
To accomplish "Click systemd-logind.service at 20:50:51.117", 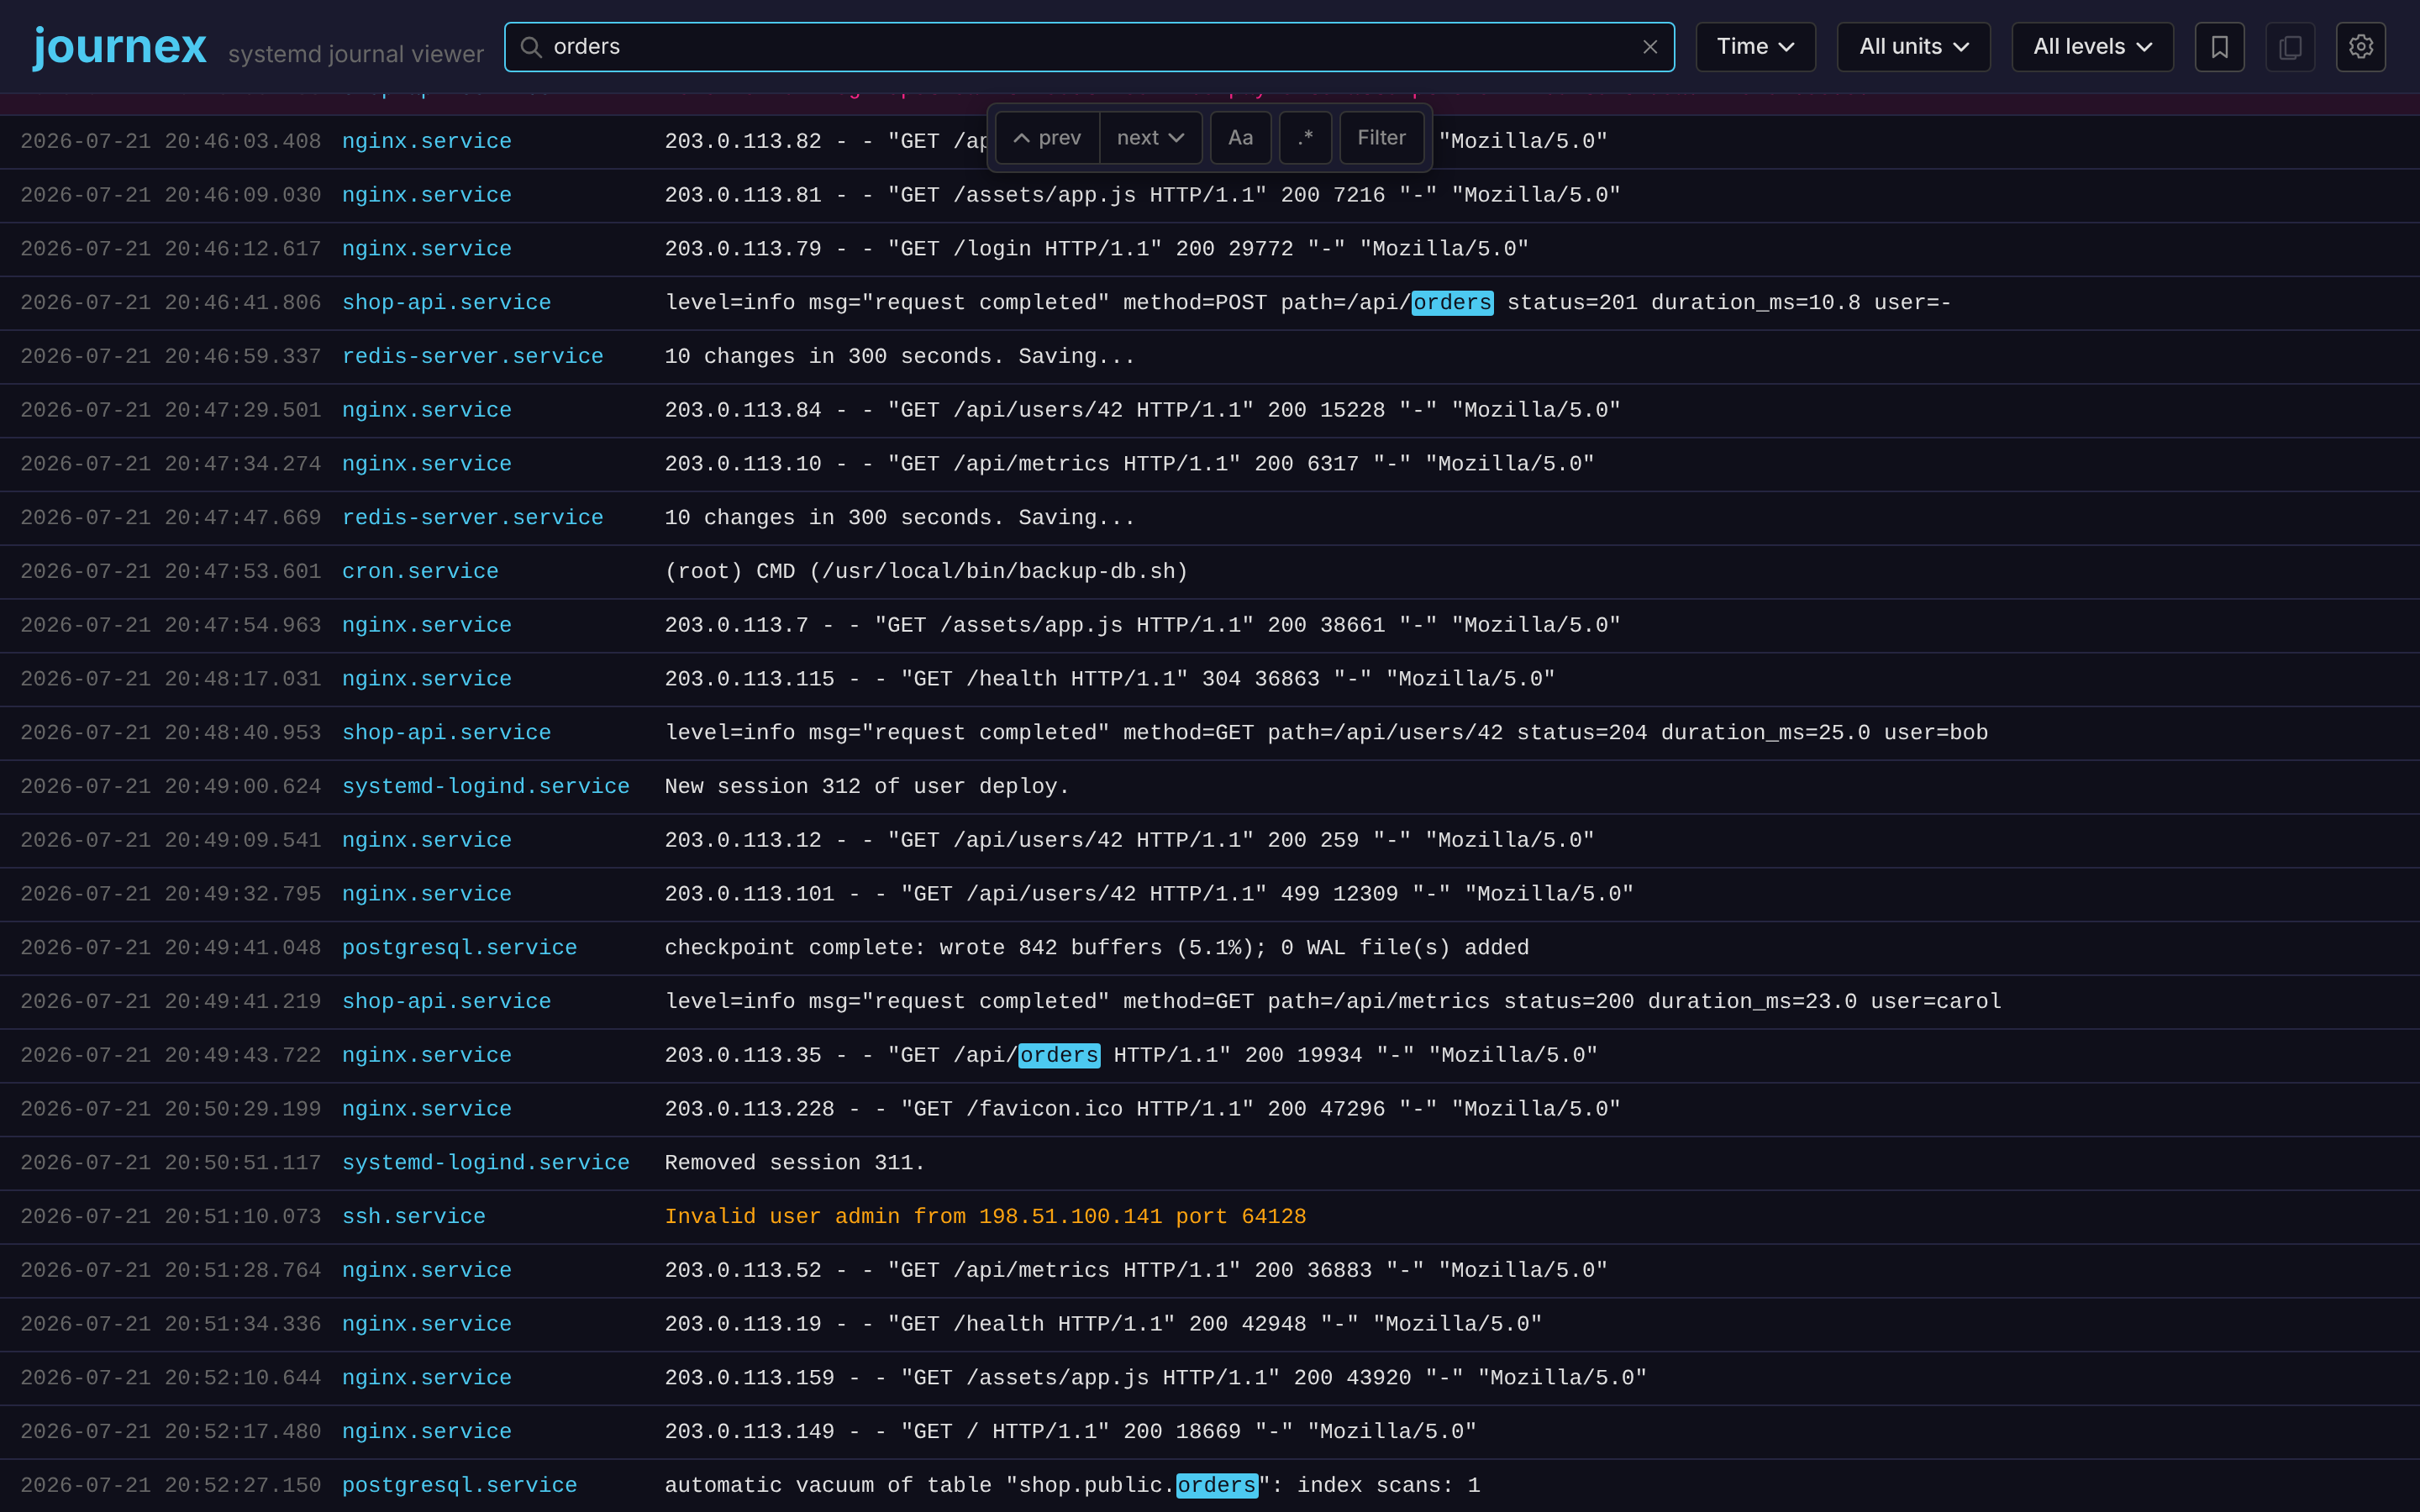I will coord(485,1164).
